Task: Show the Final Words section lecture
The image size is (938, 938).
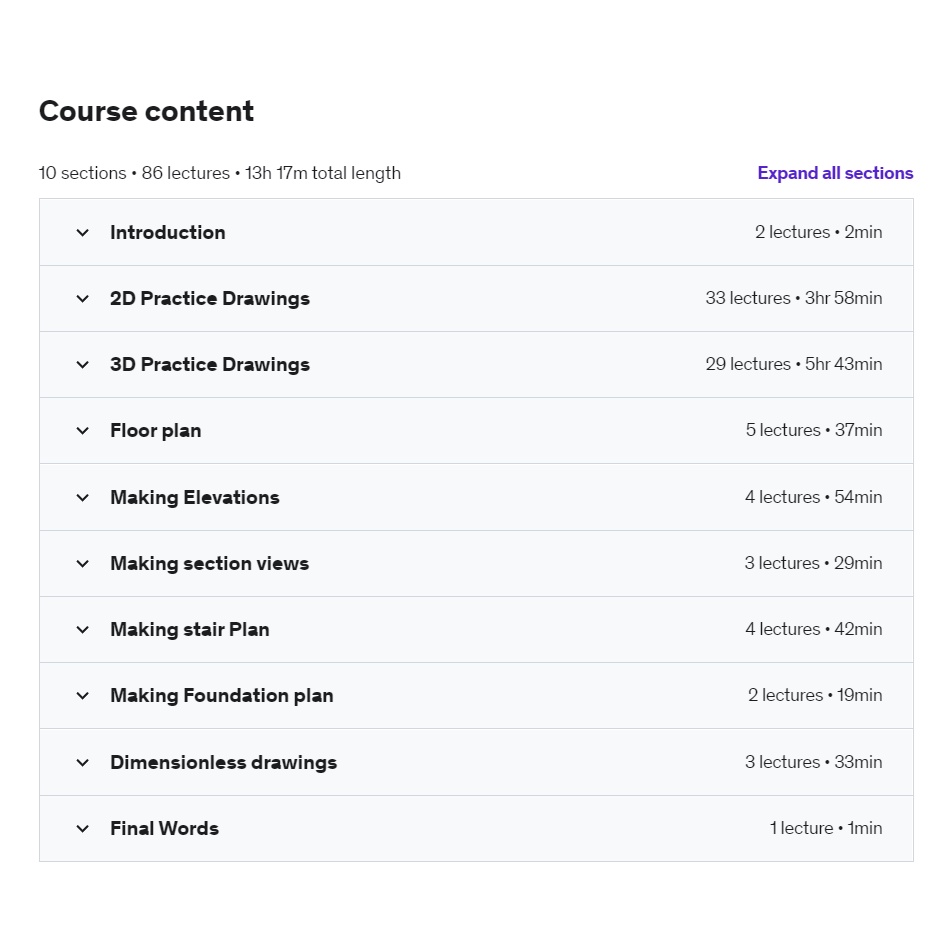Action: [164, 828]
